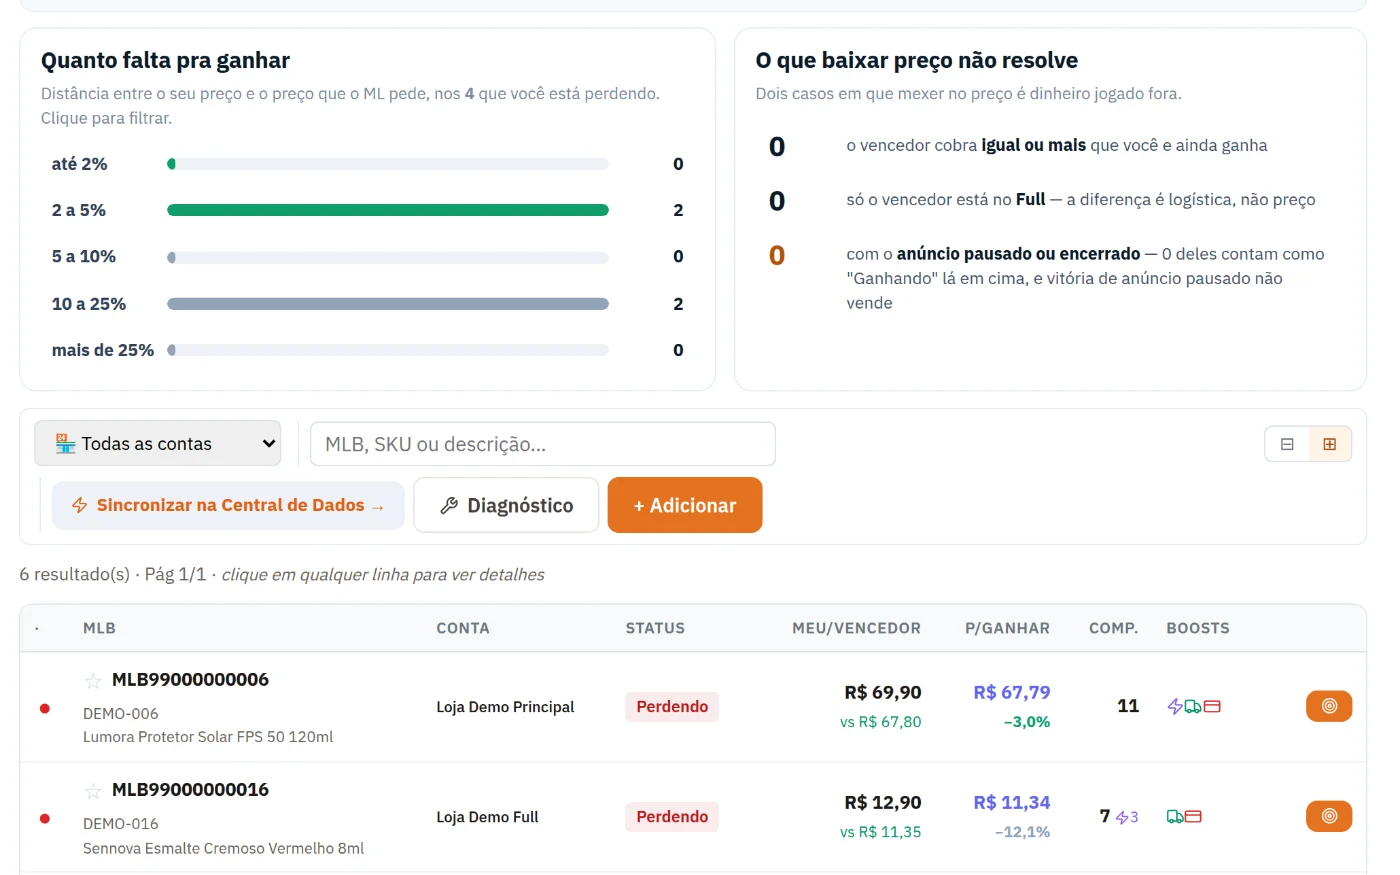This screenshot has width=1400, height=875.
Task: Click the truck boost icon for Sennova Esmalte
Action: click(1175, 817)
